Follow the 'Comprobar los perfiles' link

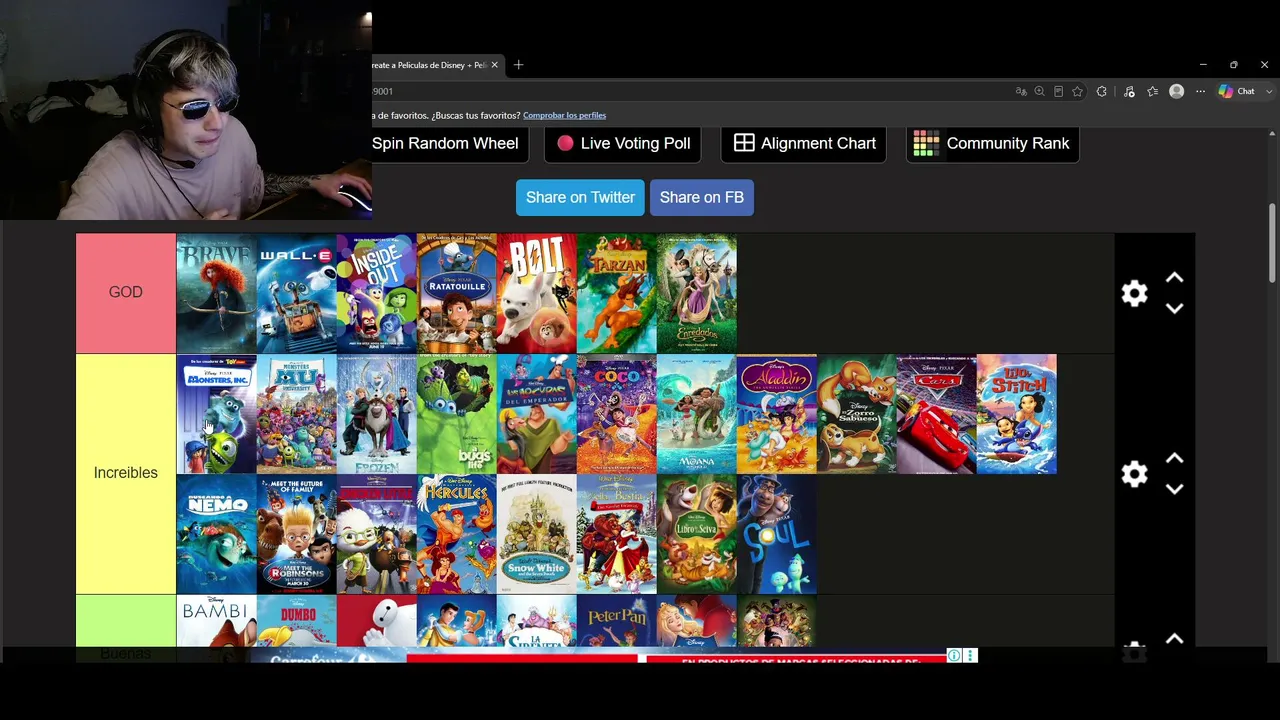(564, 115)
